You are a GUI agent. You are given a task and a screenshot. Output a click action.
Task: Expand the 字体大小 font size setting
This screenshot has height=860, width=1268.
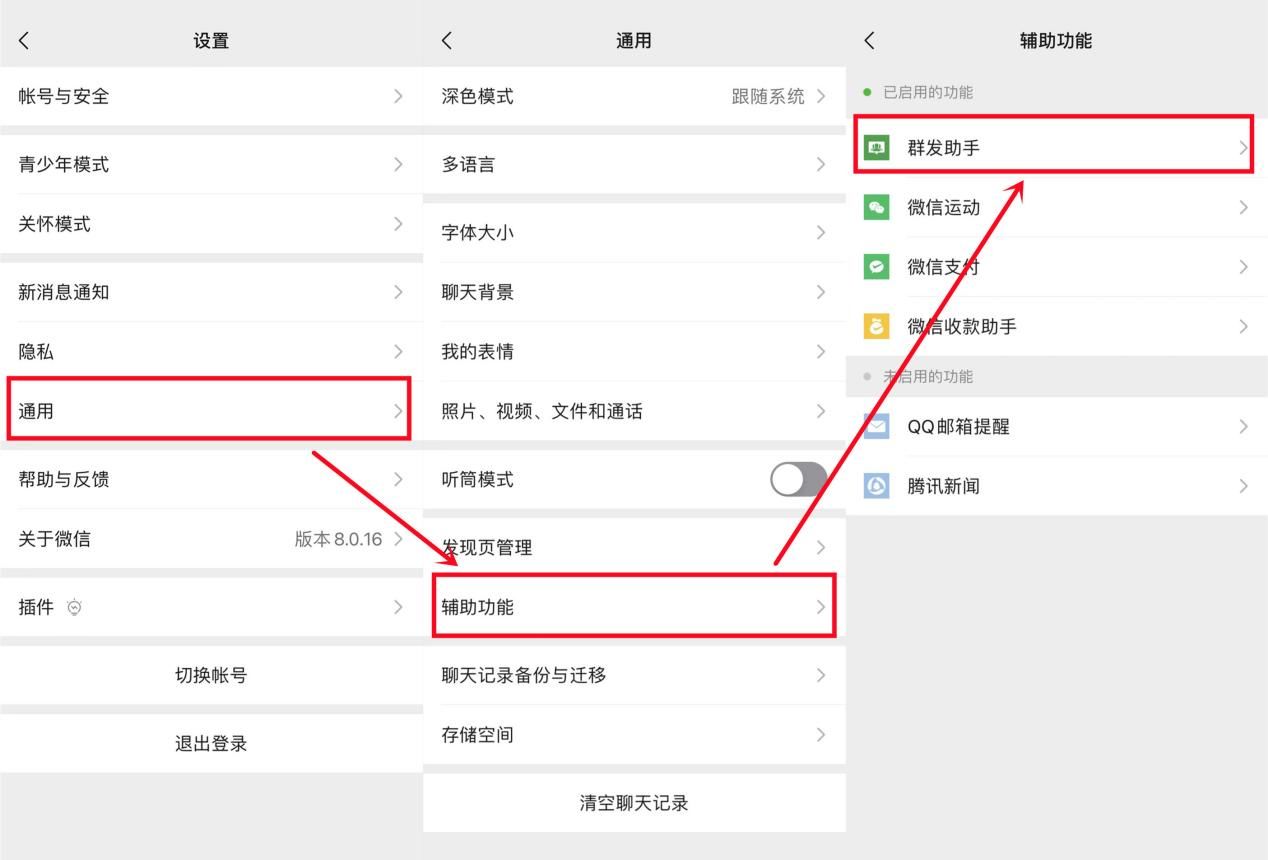(635, 232)
